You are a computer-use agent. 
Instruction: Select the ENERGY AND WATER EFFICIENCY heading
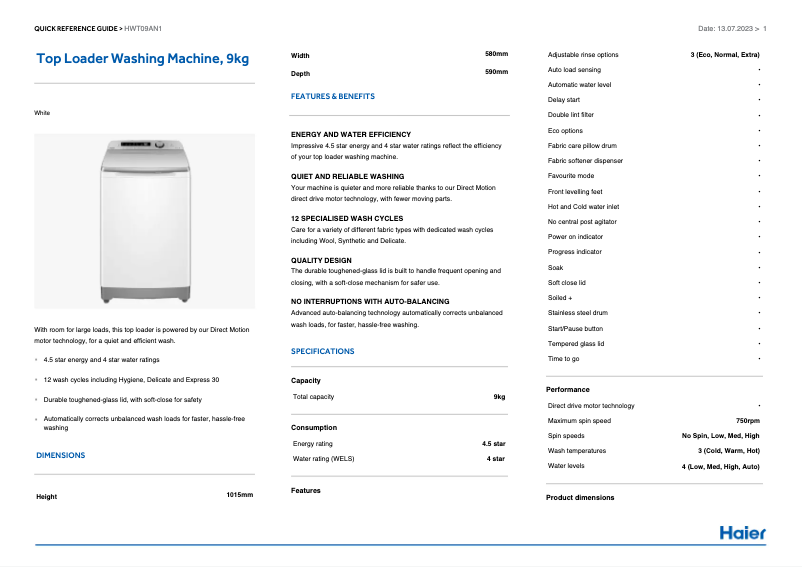click(351, 134)
